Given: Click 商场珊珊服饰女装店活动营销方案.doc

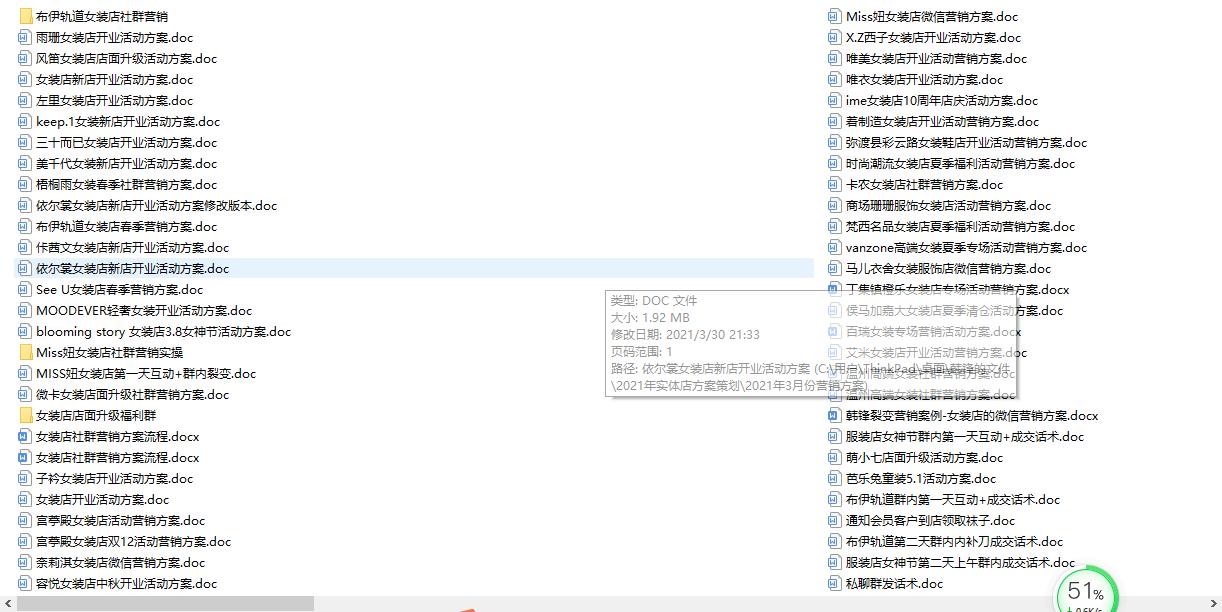Looking at the screenshot, I should pyautogui.click(x=948, y=205).
